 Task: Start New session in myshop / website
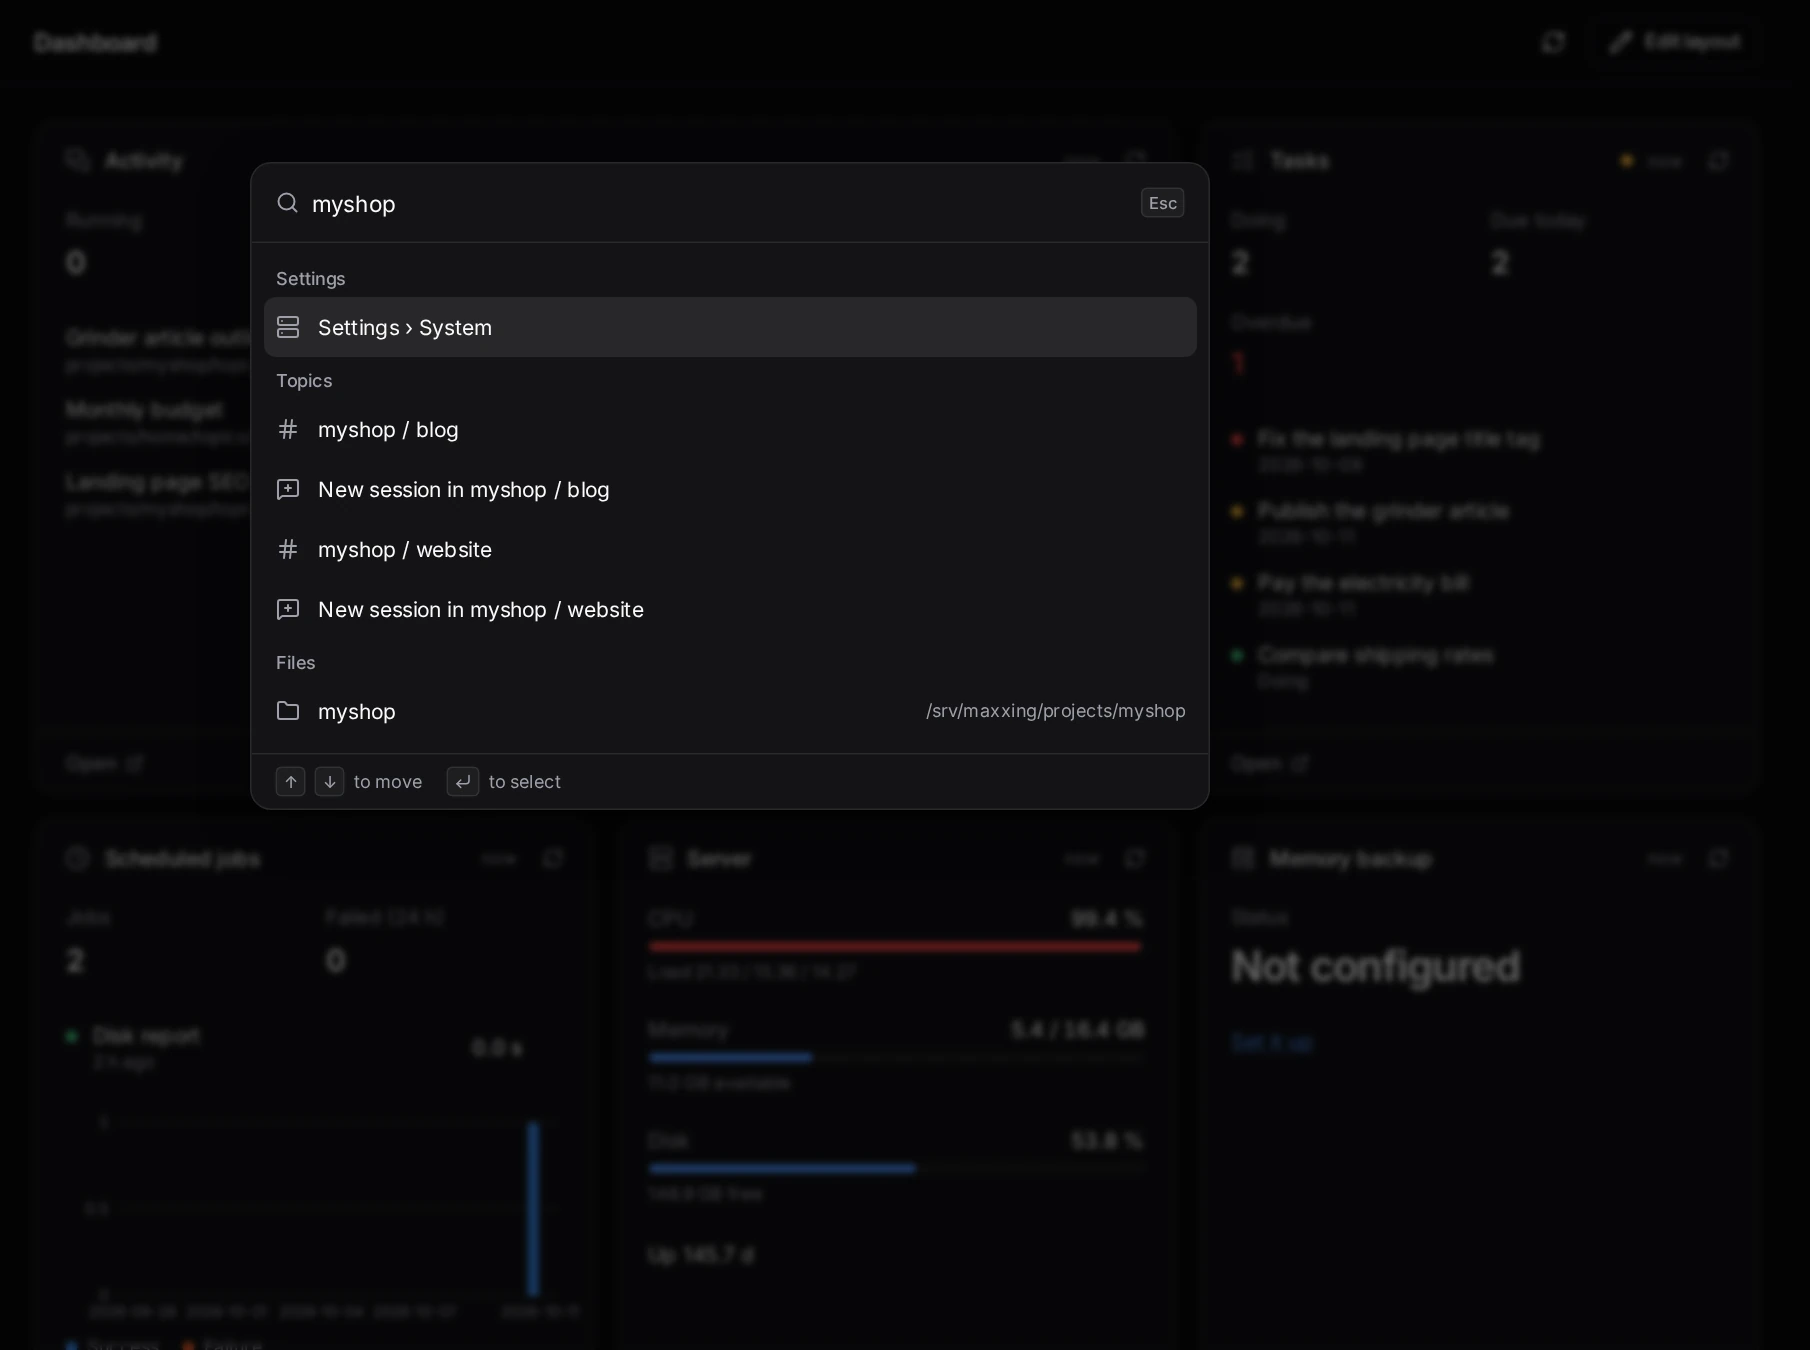(730, 610)
